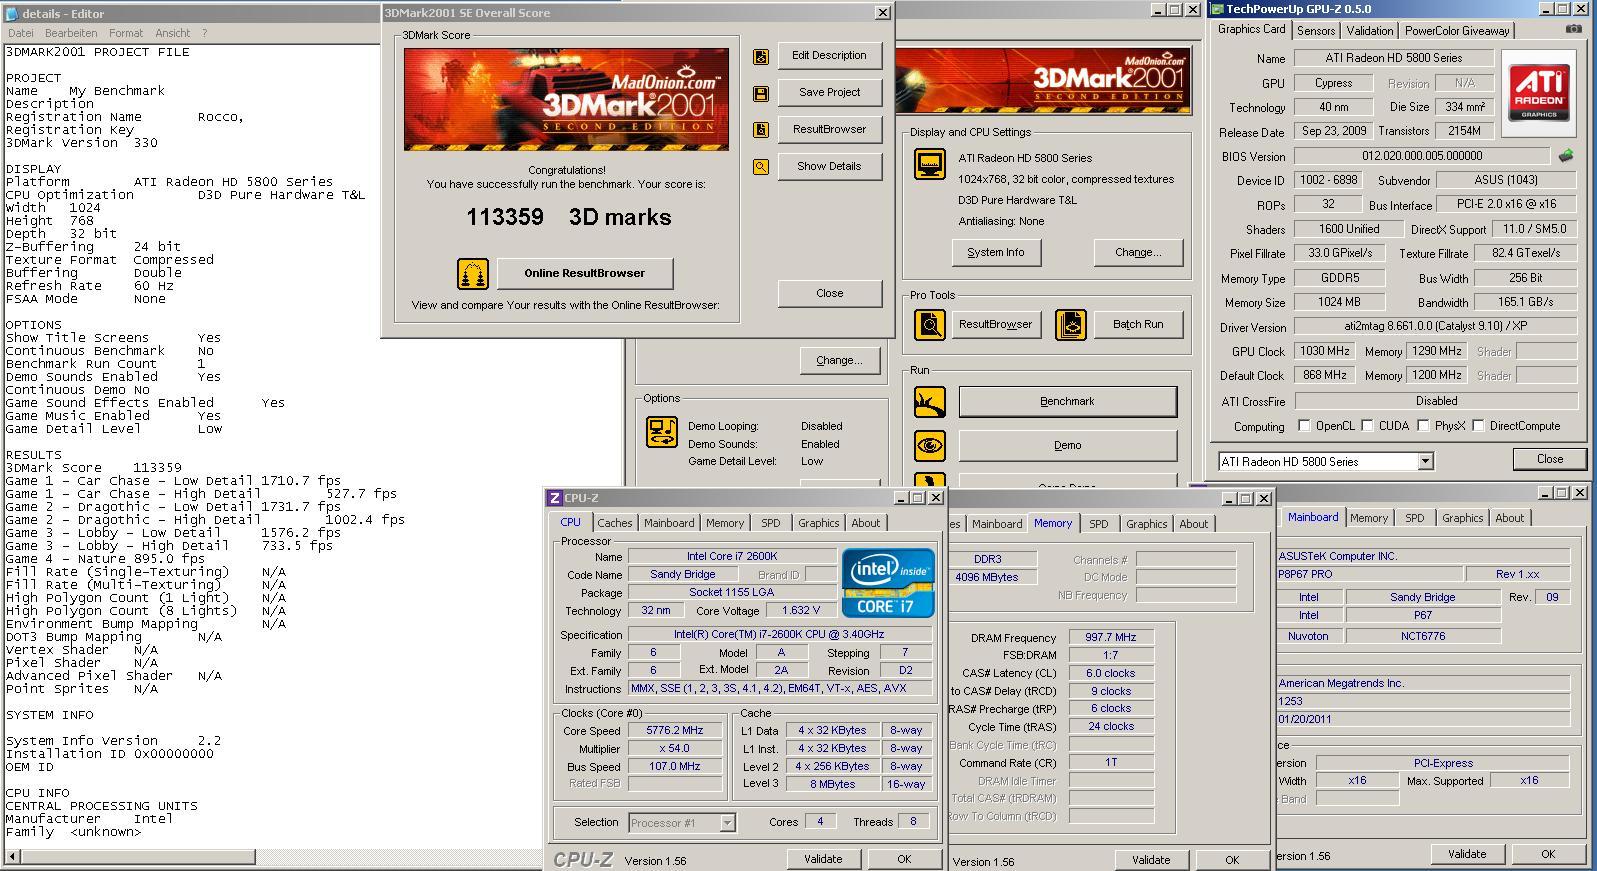
Task: Click the Save Project floppy icon
Action: click(x=761, y=93)
